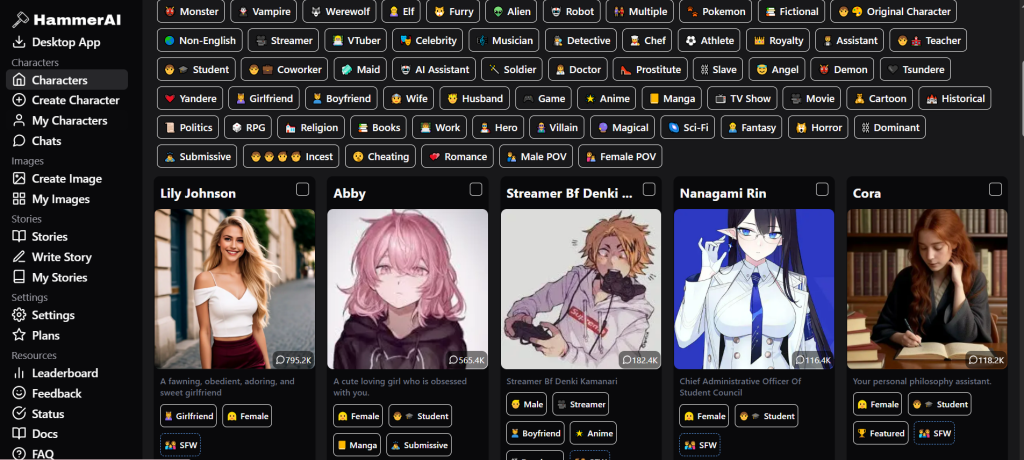Select the Sci-Fi category tag
1024x460 pixels.
[x=688, y=127]
